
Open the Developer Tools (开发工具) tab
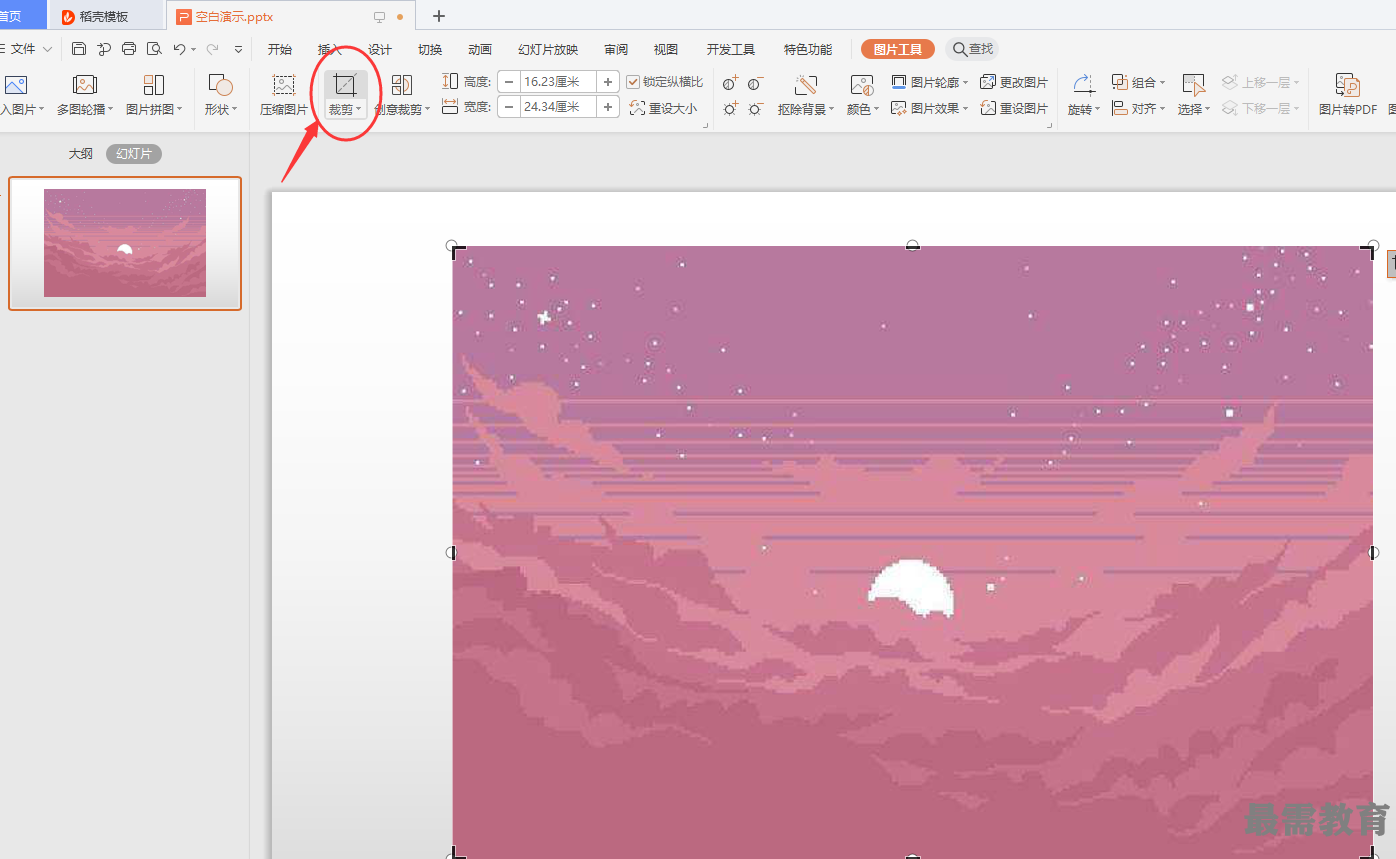point(731,49)
